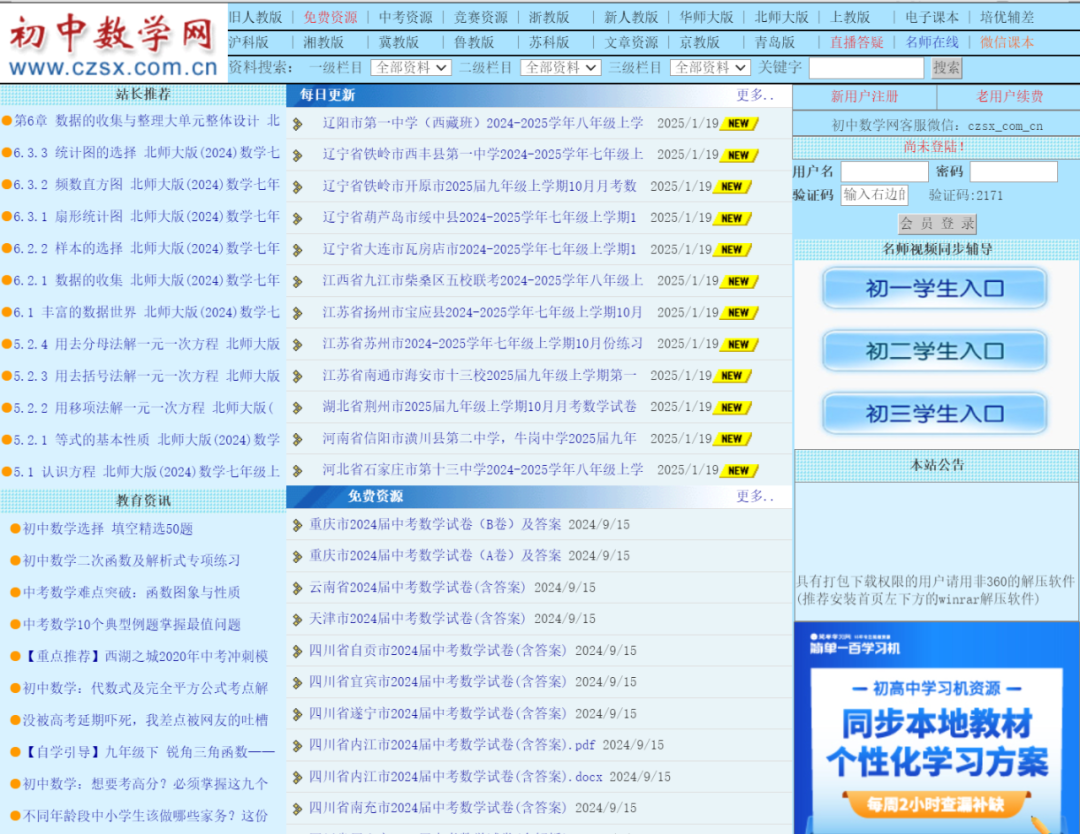Select the 竞赛资源 navigation item
Viewport: 1080px width, 834px height.
tap(481, 17)
